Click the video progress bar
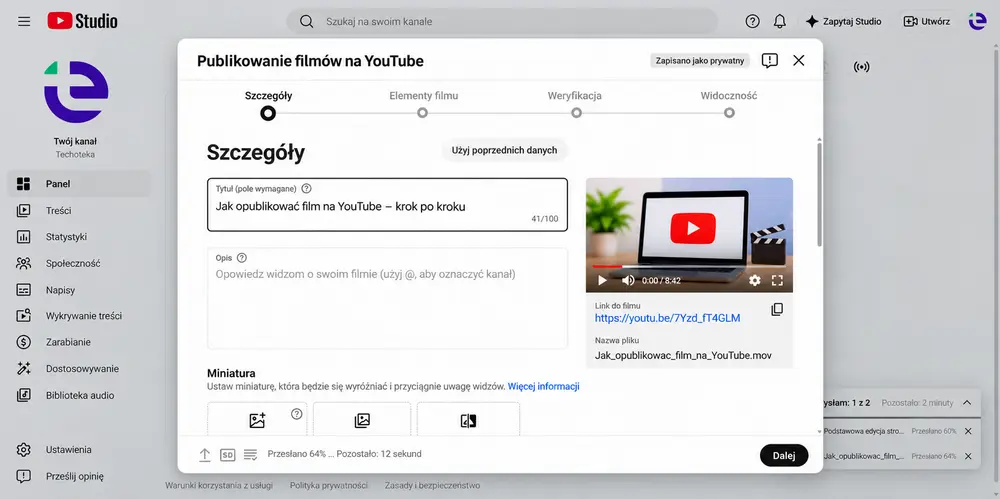Screen dimensions: 1000x499 [689, 267]
